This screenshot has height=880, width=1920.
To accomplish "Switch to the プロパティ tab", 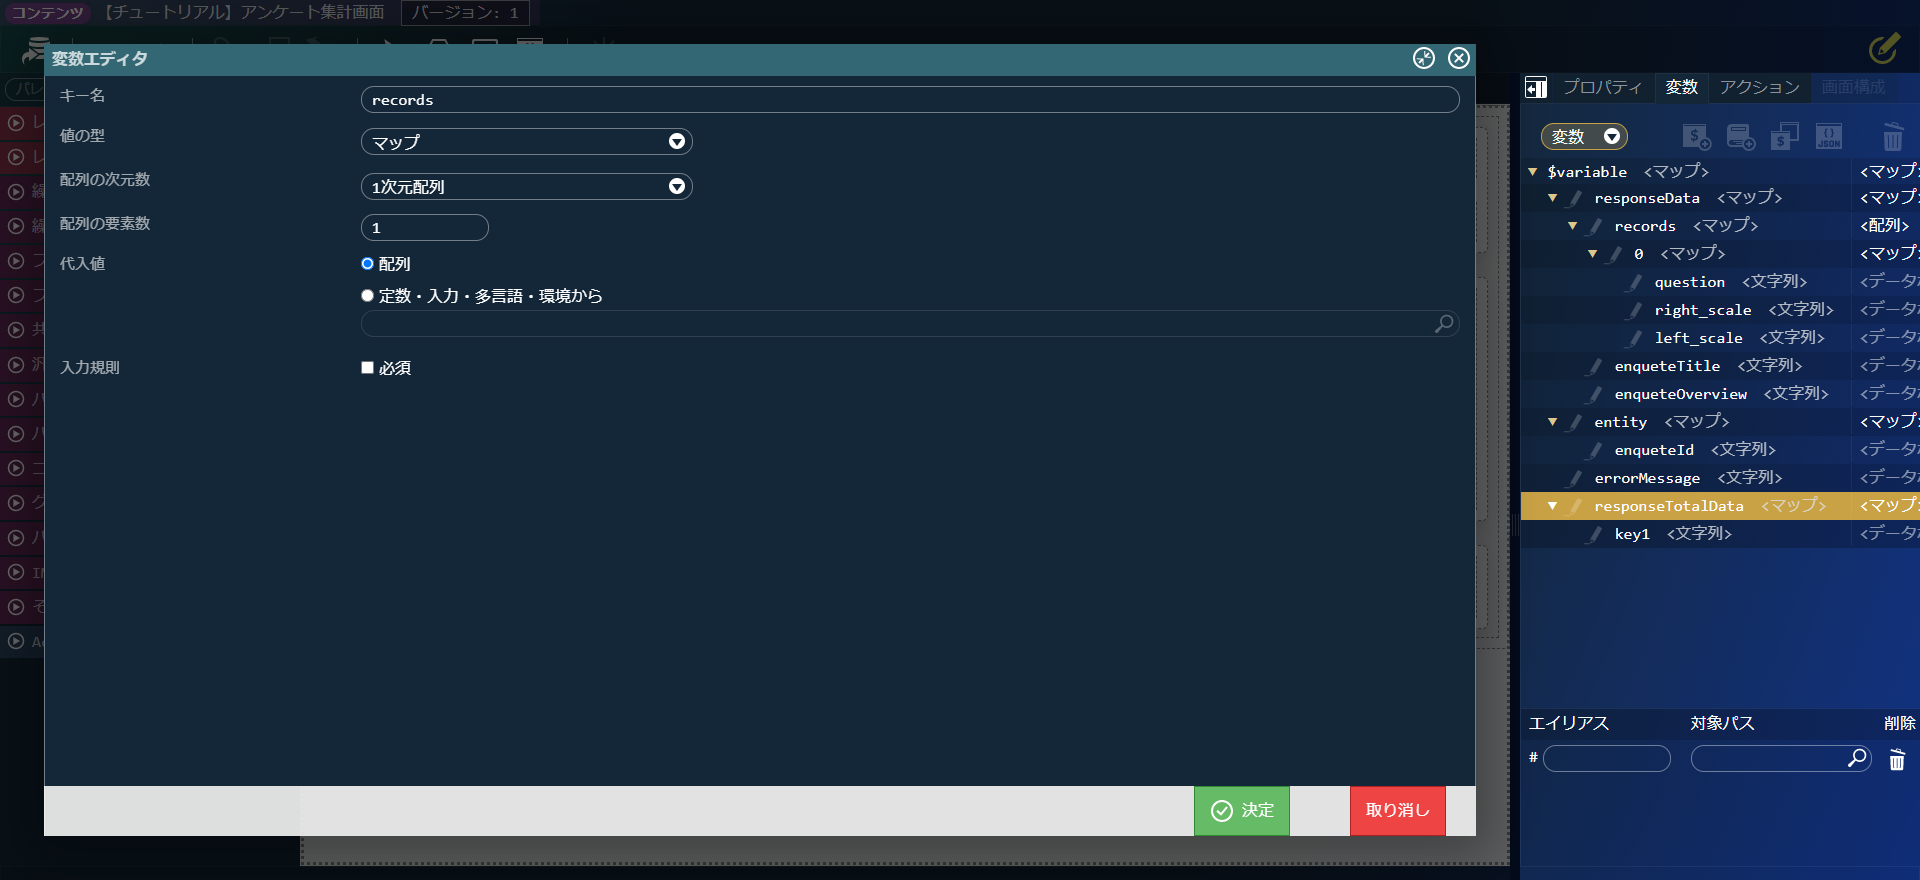I will (x=1603, y=88).
